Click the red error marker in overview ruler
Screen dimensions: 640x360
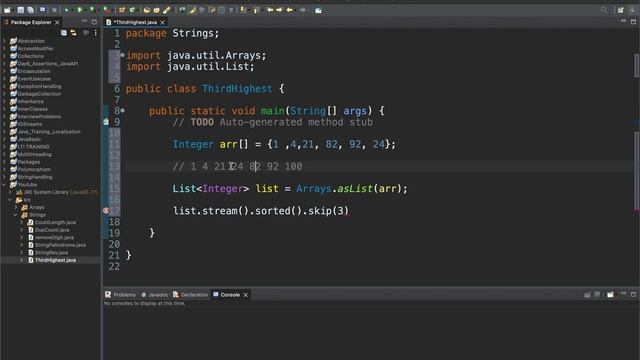pos(636,211)
